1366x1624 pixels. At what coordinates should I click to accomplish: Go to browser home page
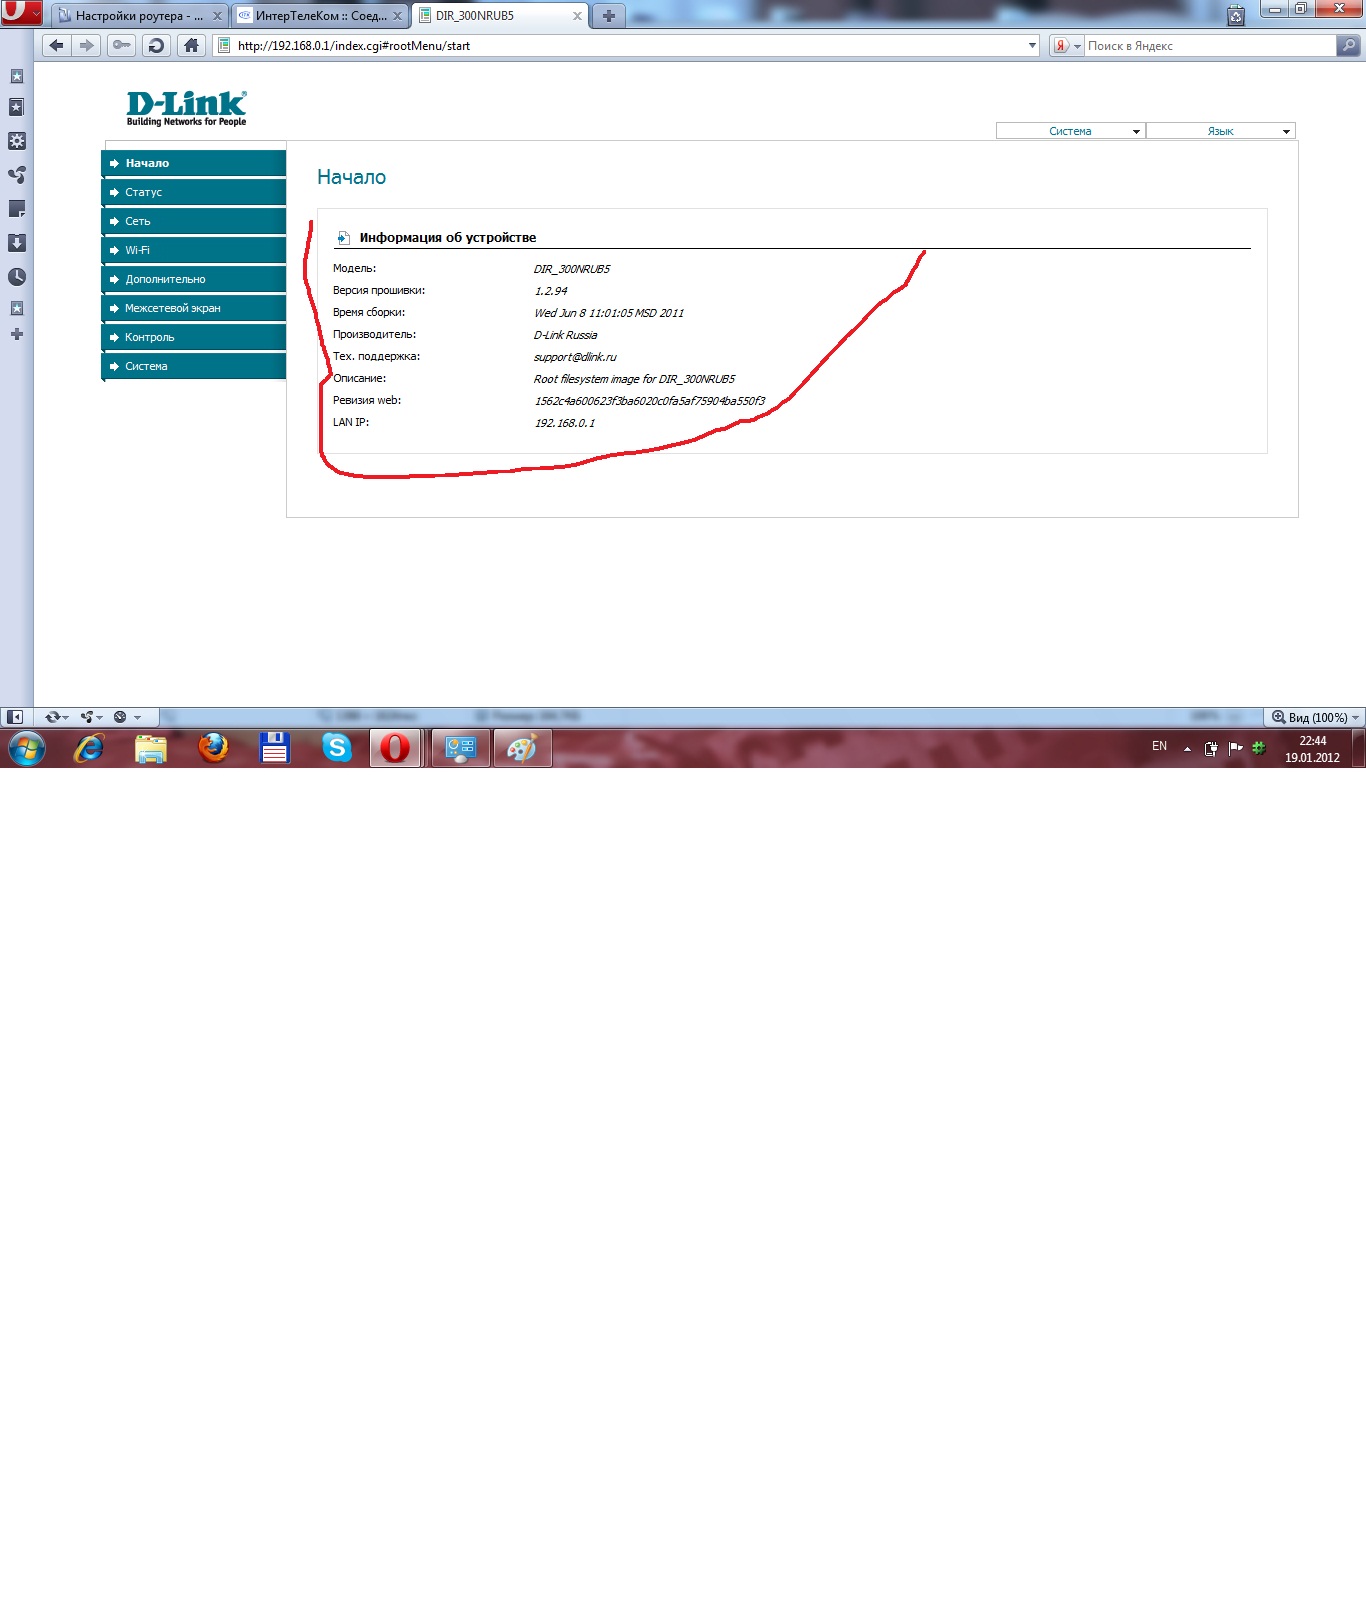191,45
